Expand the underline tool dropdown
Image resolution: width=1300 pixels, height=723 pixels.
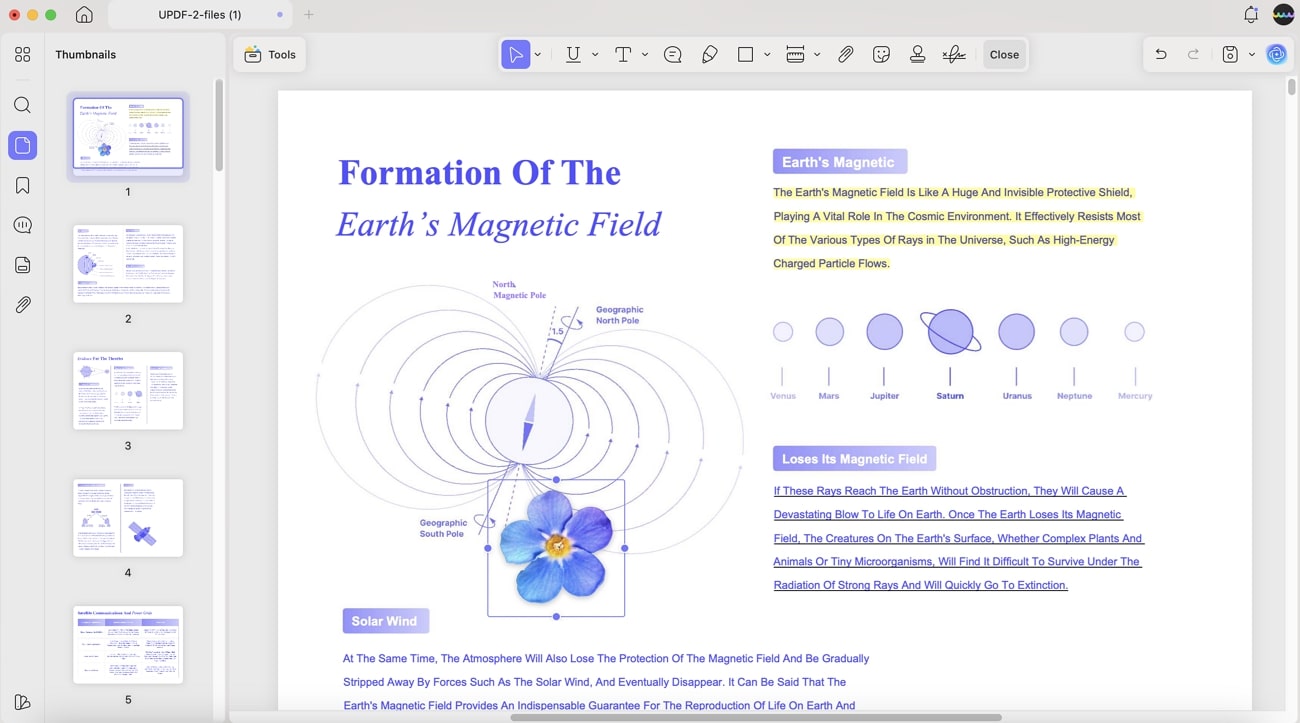point(595,55)
